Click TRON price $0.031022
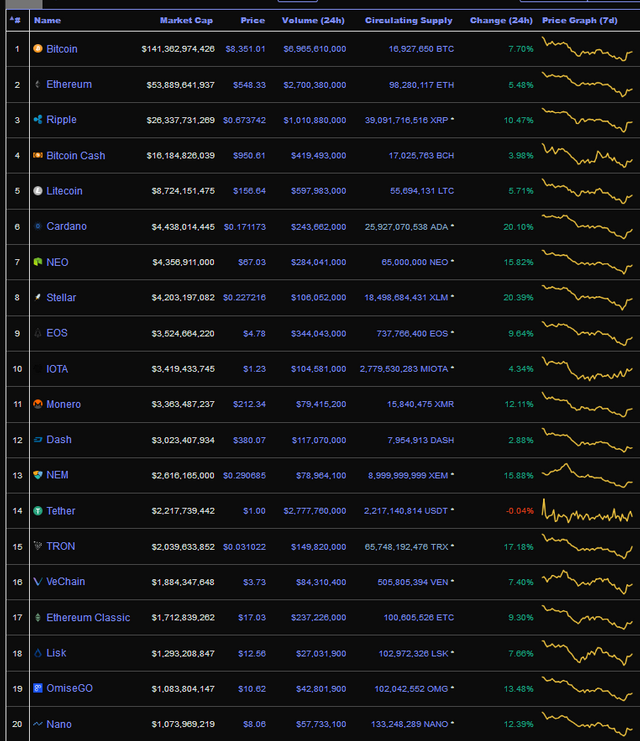Viewport: 640px width, 741px height. tap(244, 547)
